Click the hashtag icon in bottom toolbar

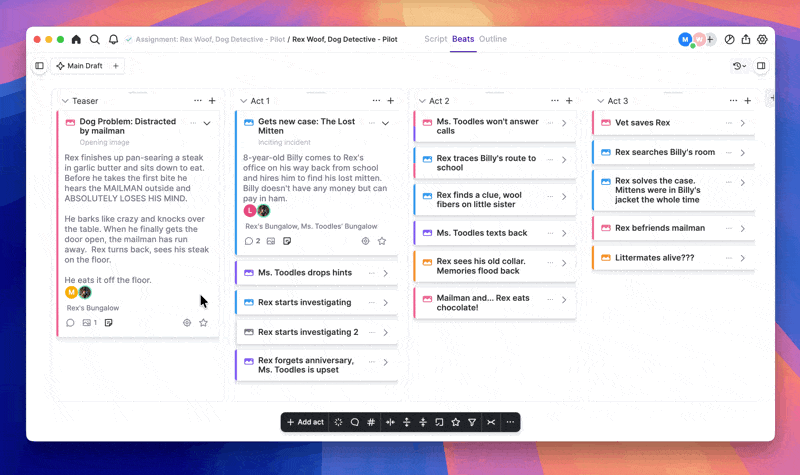pos(371,422)
